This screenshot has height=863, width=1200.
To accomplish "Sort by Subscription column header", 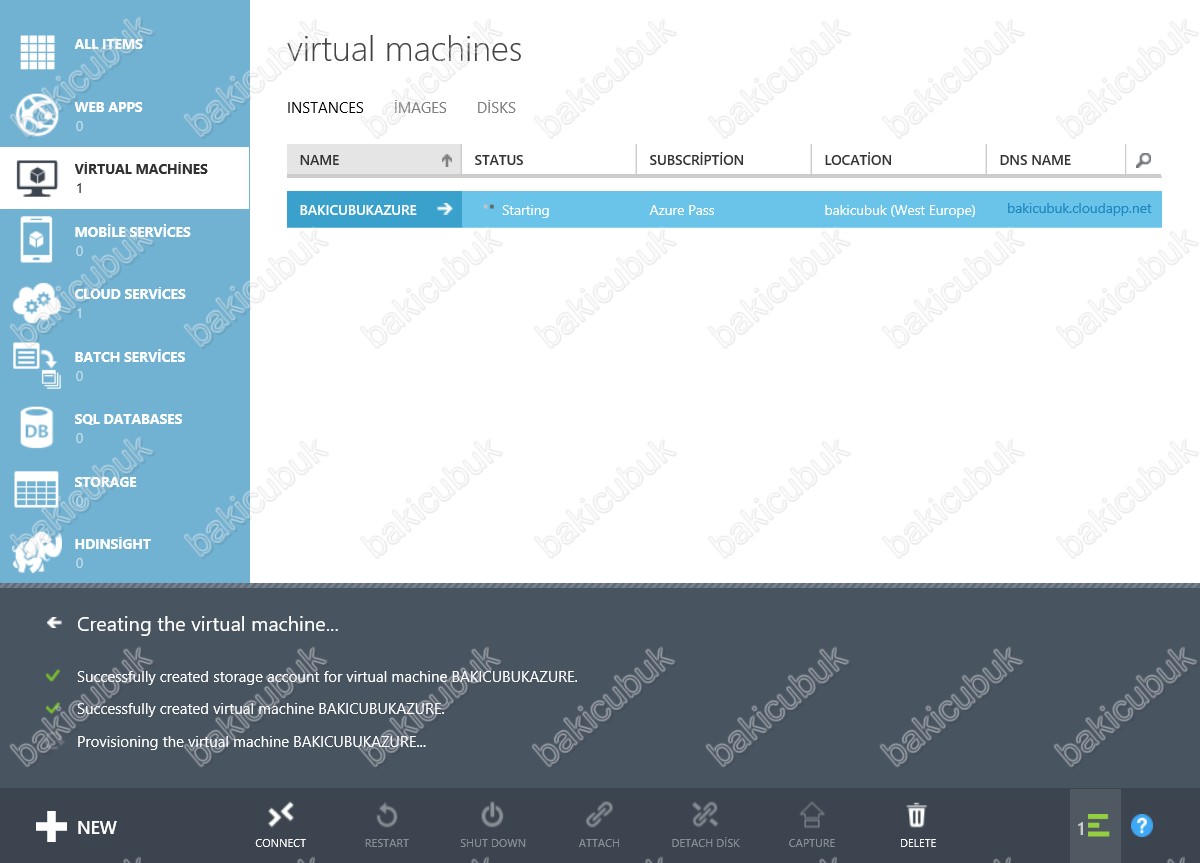I will pyautogui.click(x=723, y=160).
